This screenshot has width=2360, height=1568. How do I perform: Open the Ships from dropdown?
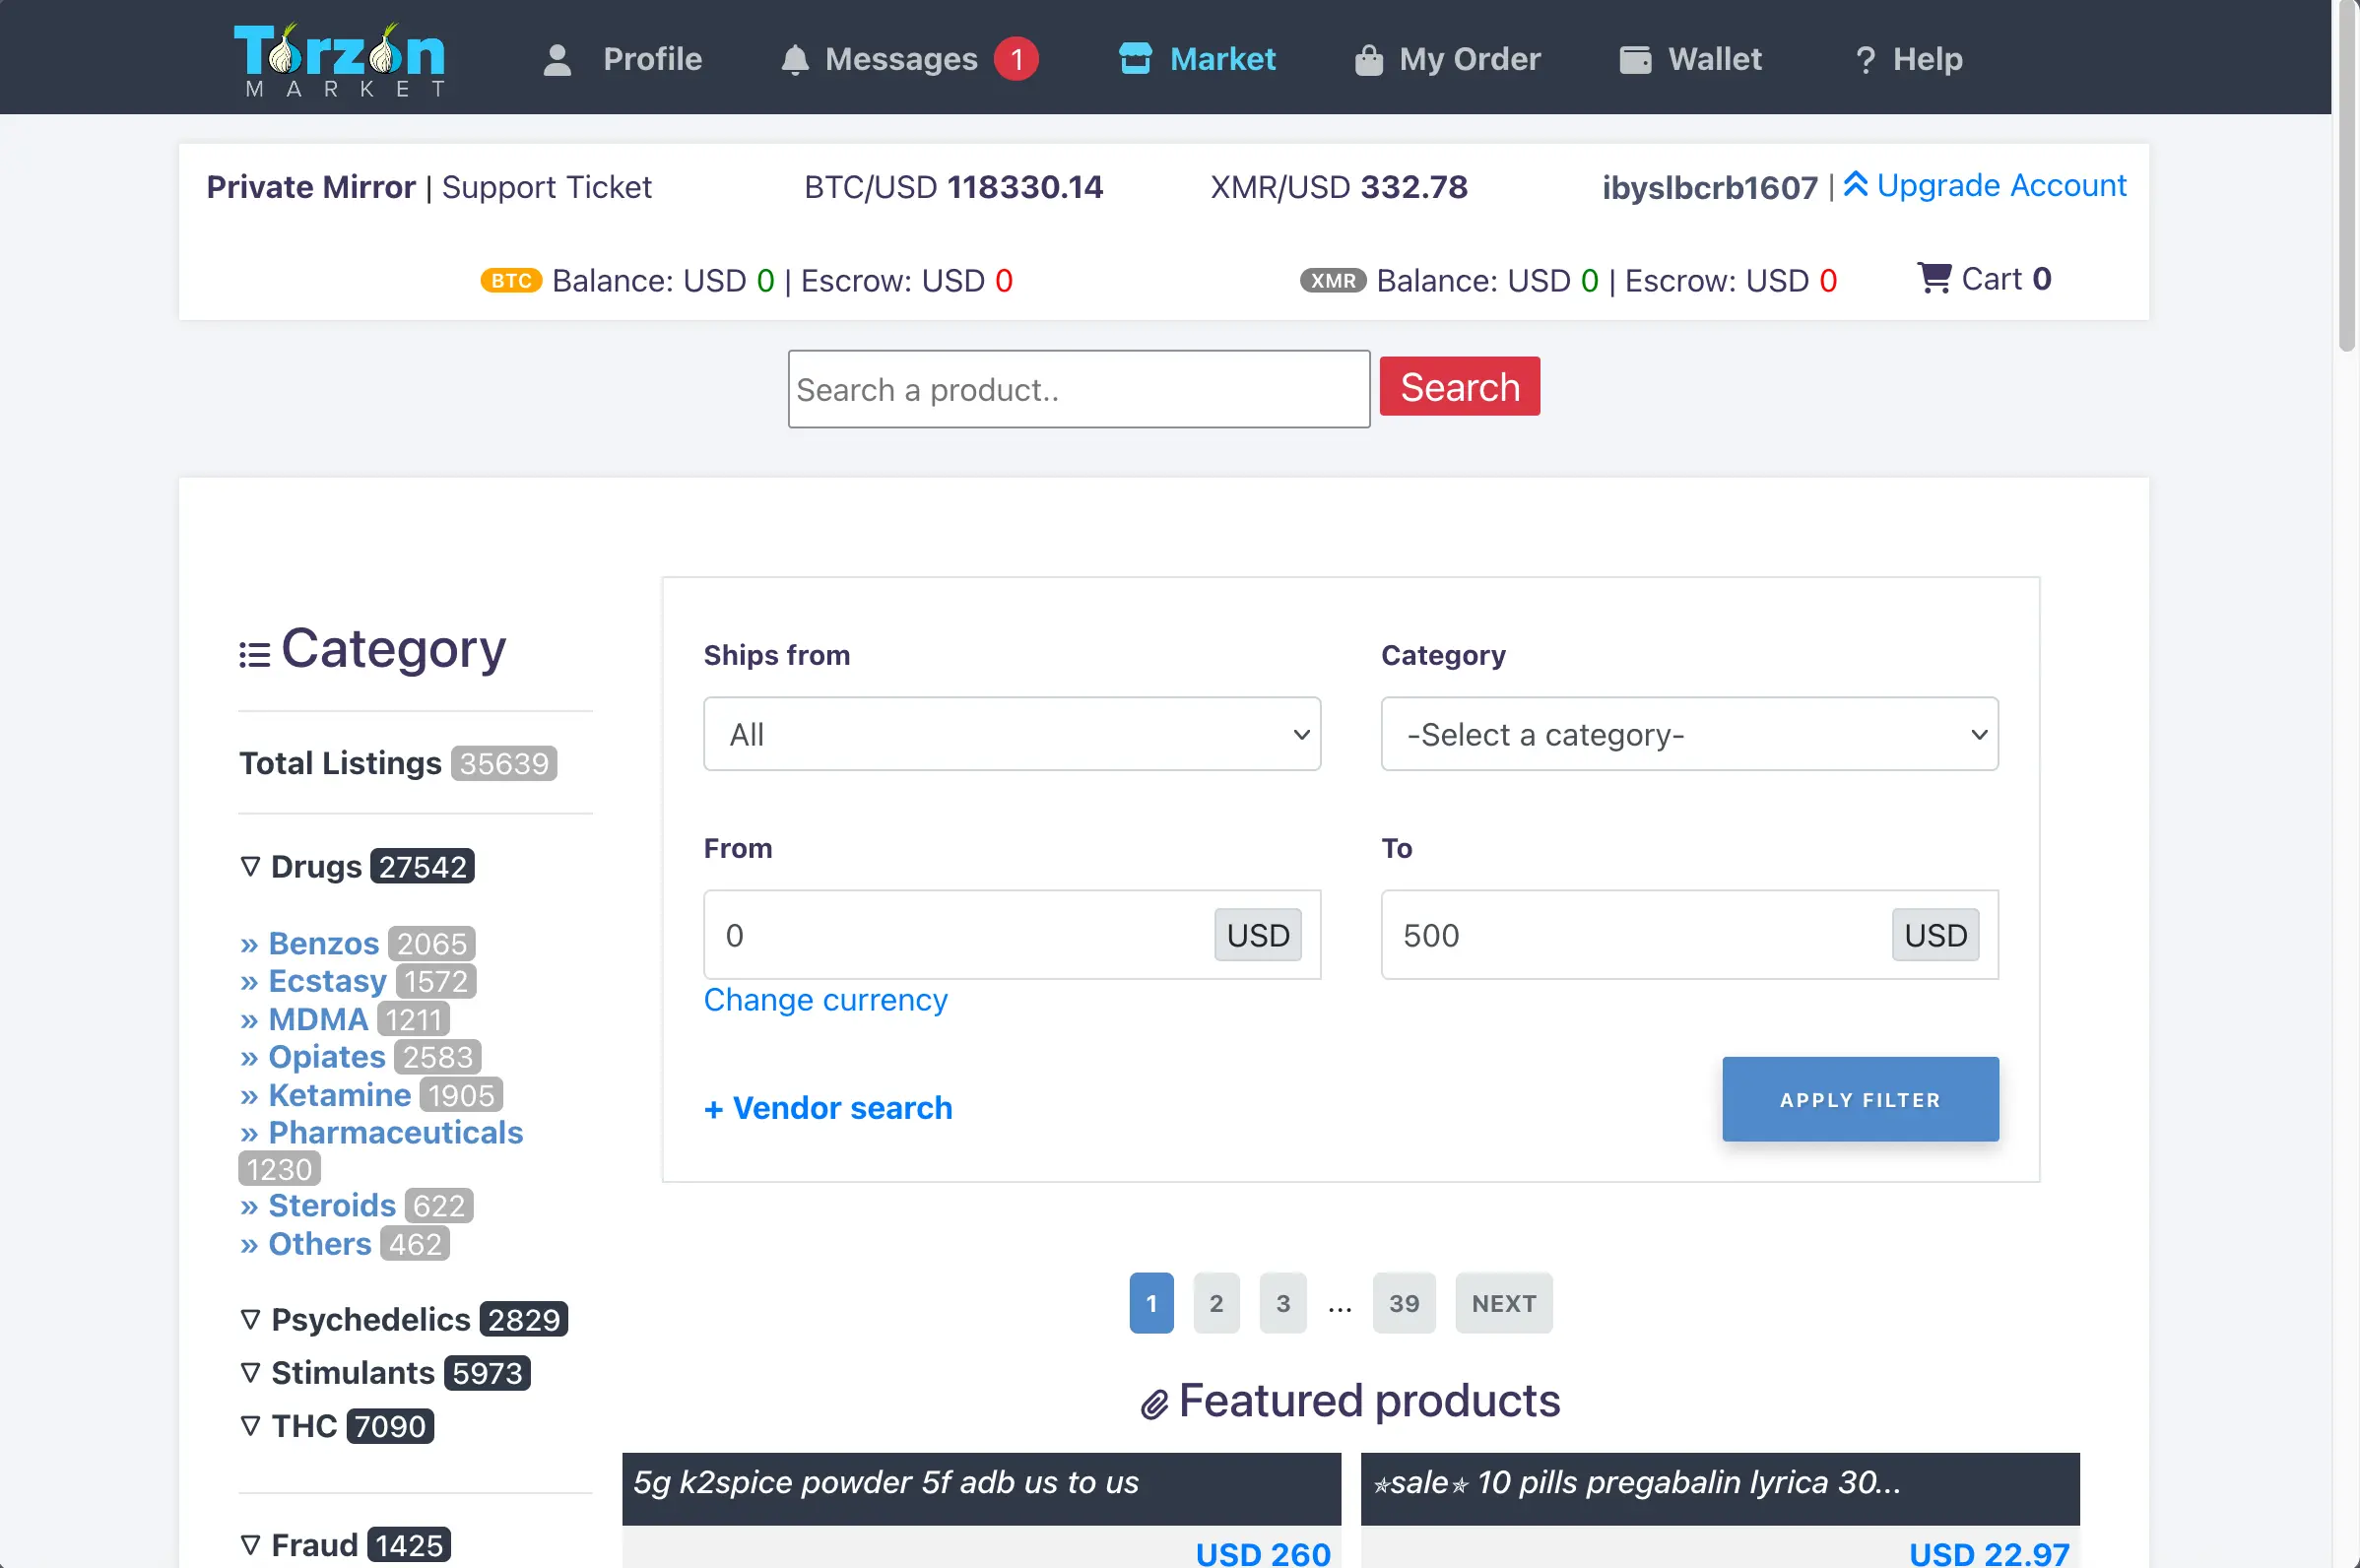(x=1012, y=734)
